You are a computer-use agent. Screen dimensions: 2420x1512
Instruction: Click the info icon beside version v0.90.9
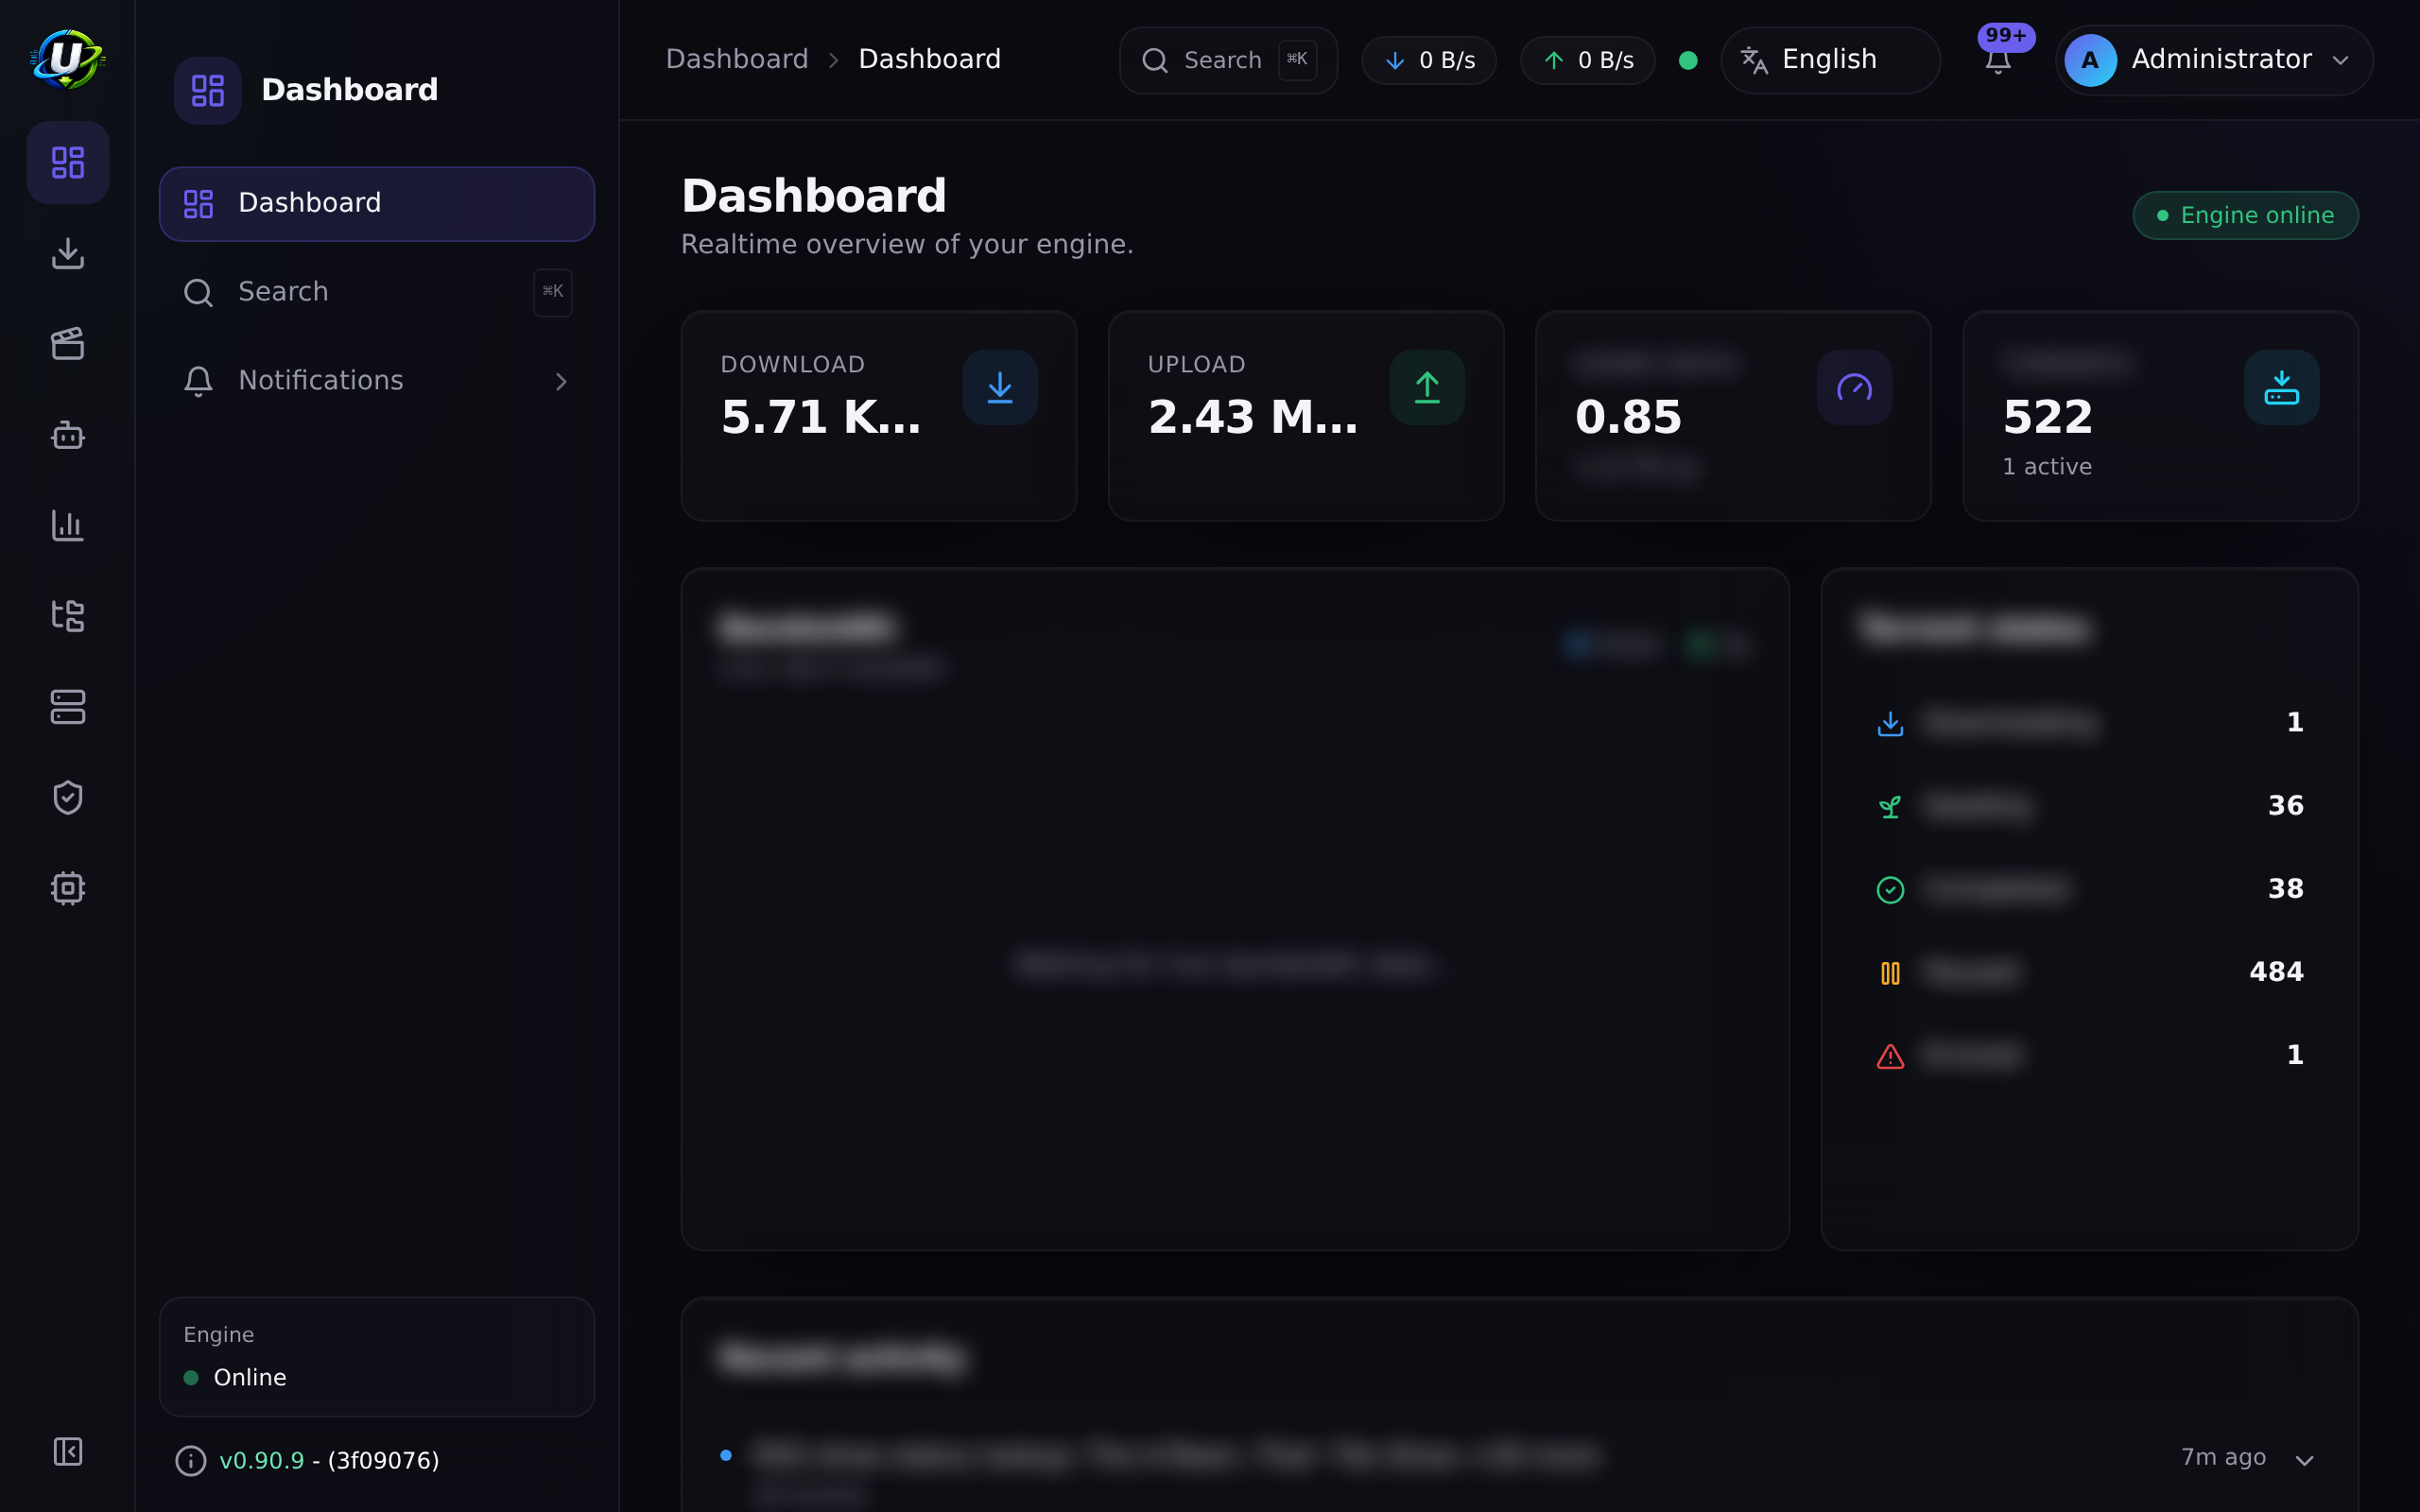click(191, 1461)
